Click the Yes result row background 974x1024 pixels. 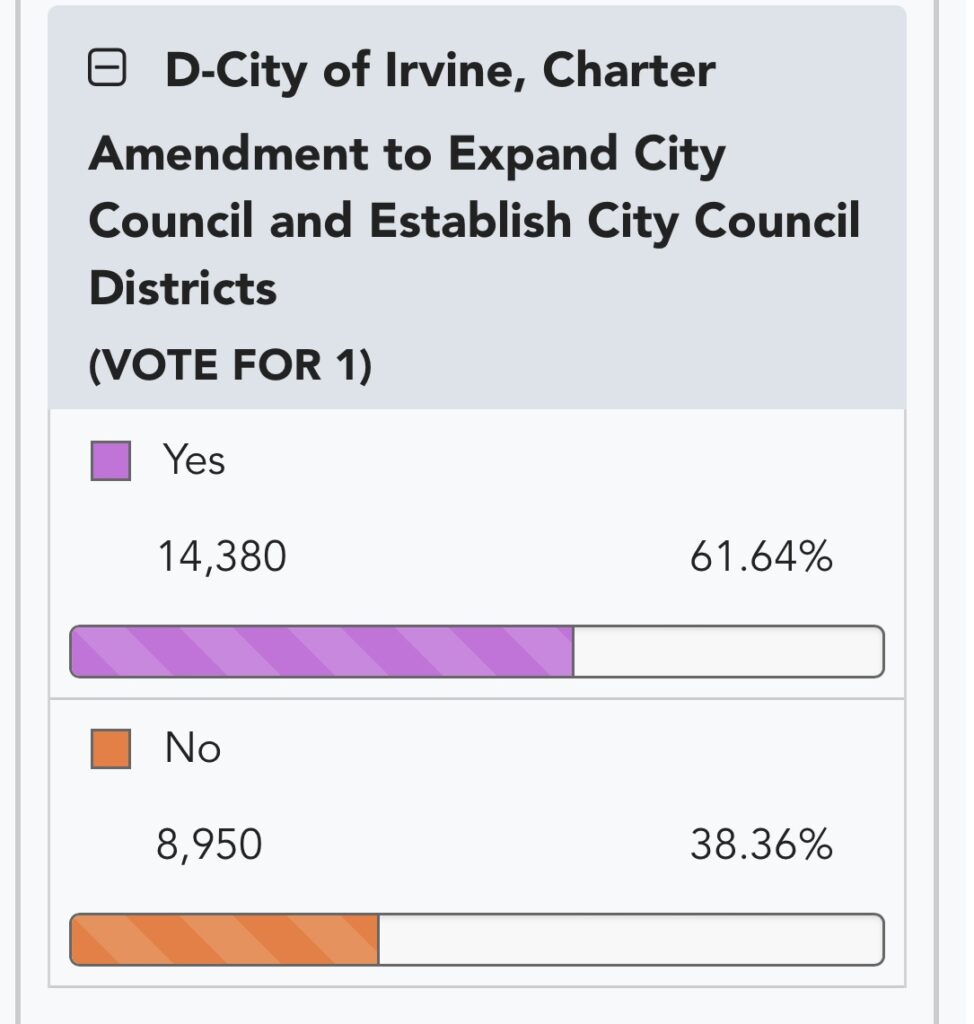coord(477,554)
